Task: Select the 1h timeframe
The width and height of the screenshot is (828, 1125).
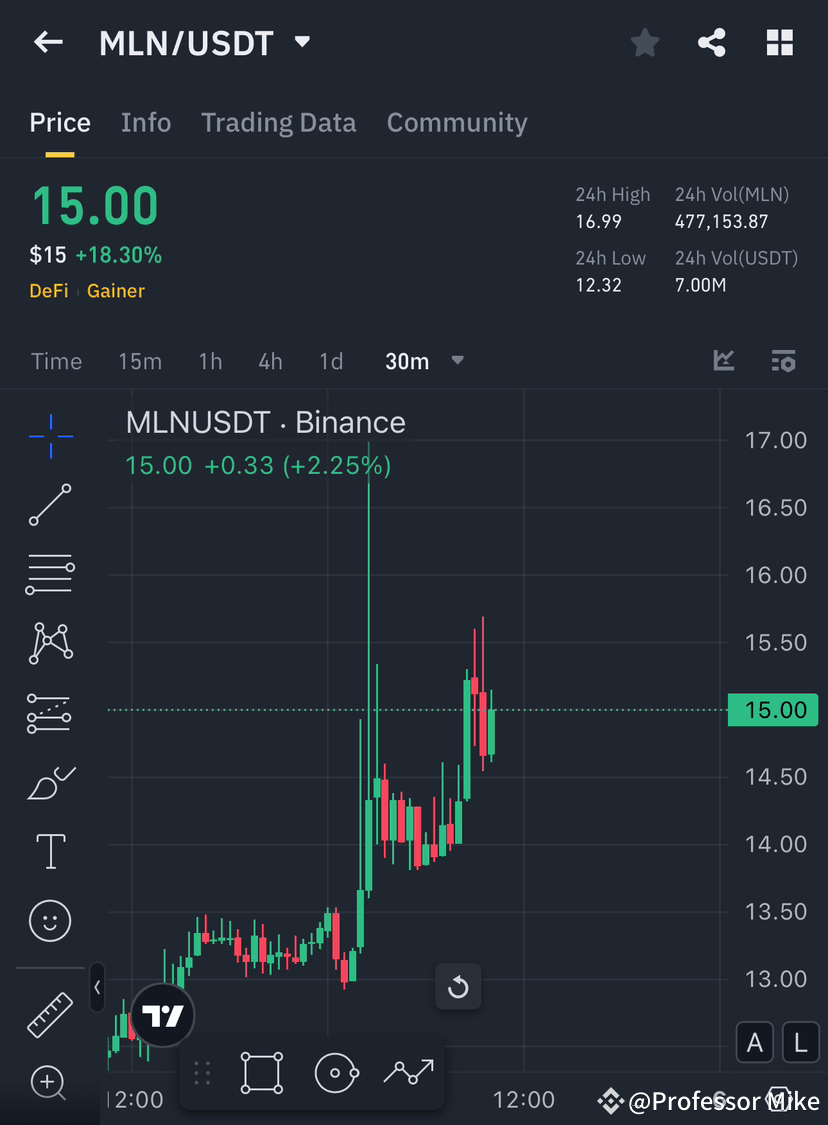Action: click(210, 361)
